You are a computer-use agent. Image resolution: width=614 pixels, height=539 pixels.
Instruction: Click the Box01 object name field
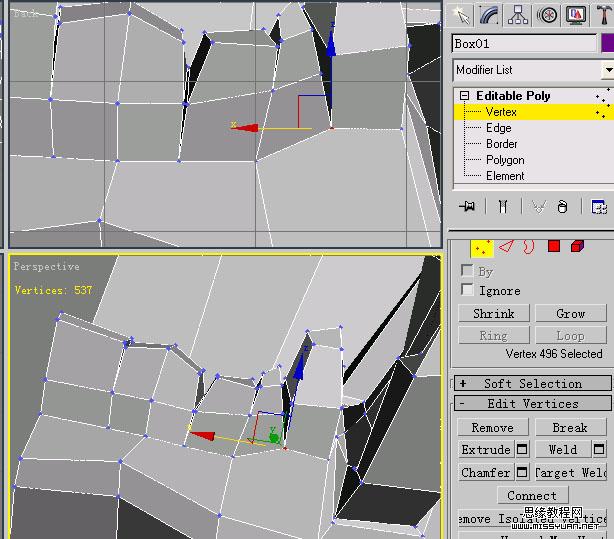524,43
